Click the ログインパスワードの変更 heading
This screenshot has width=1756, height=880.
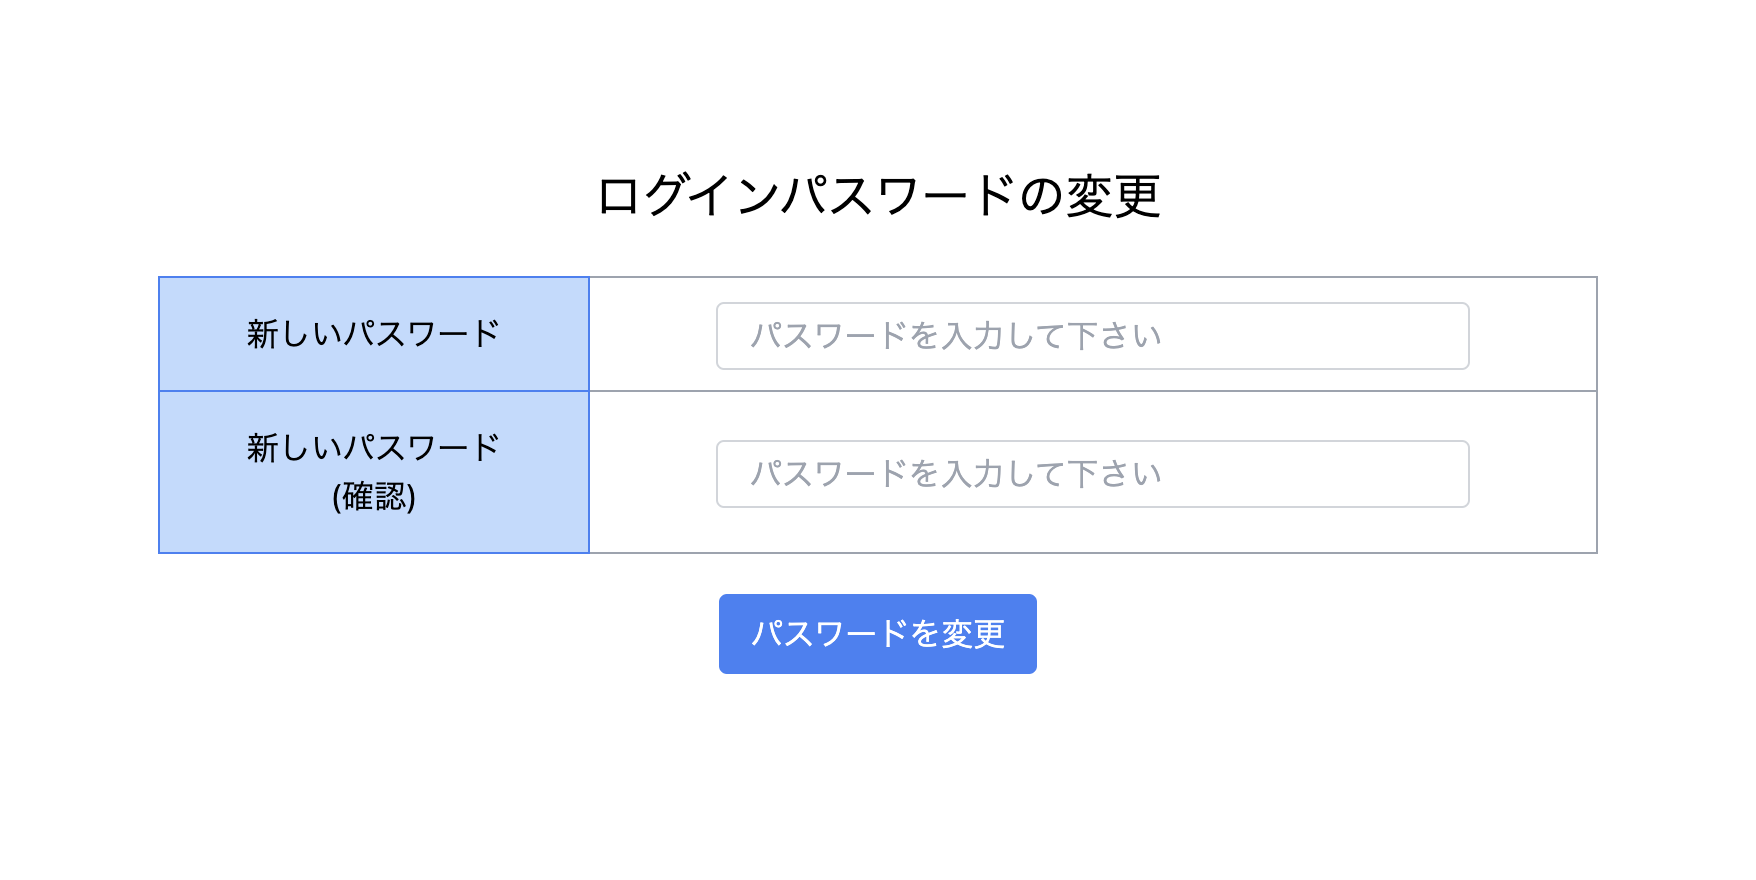877,195
